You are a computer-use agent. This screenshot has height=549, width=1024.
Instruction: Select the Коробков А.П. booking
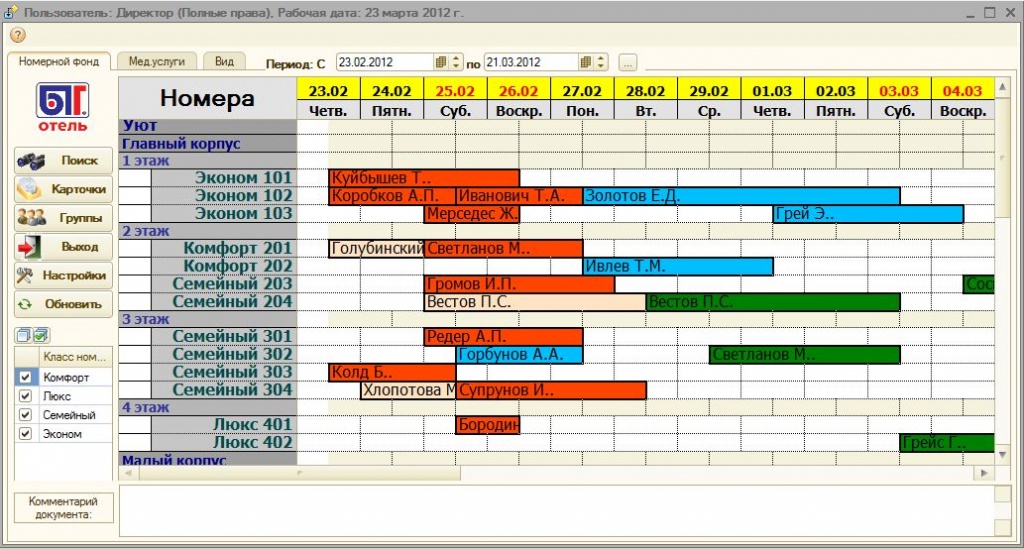[392, 196]
